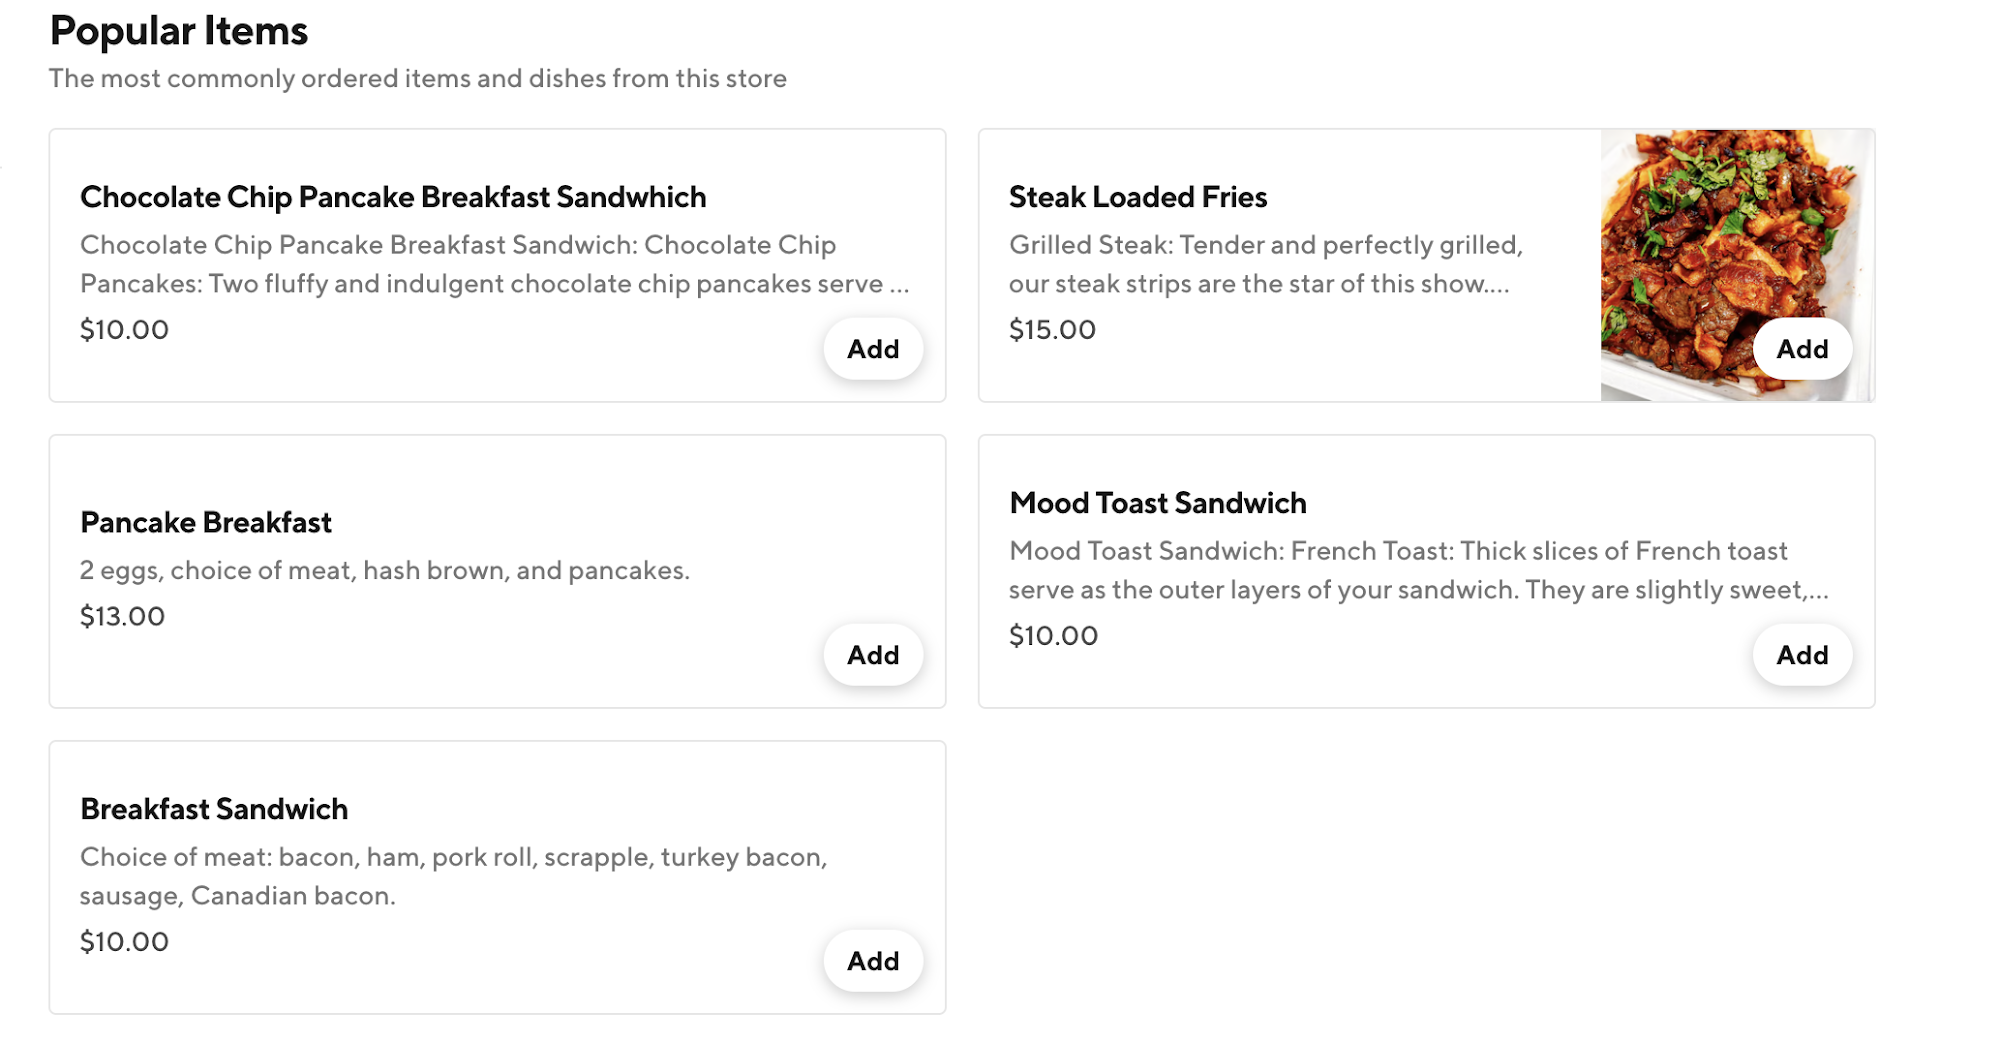Add the Breakfast Sandwich to cart
2000x1044 pixels.
click(872, 960)
